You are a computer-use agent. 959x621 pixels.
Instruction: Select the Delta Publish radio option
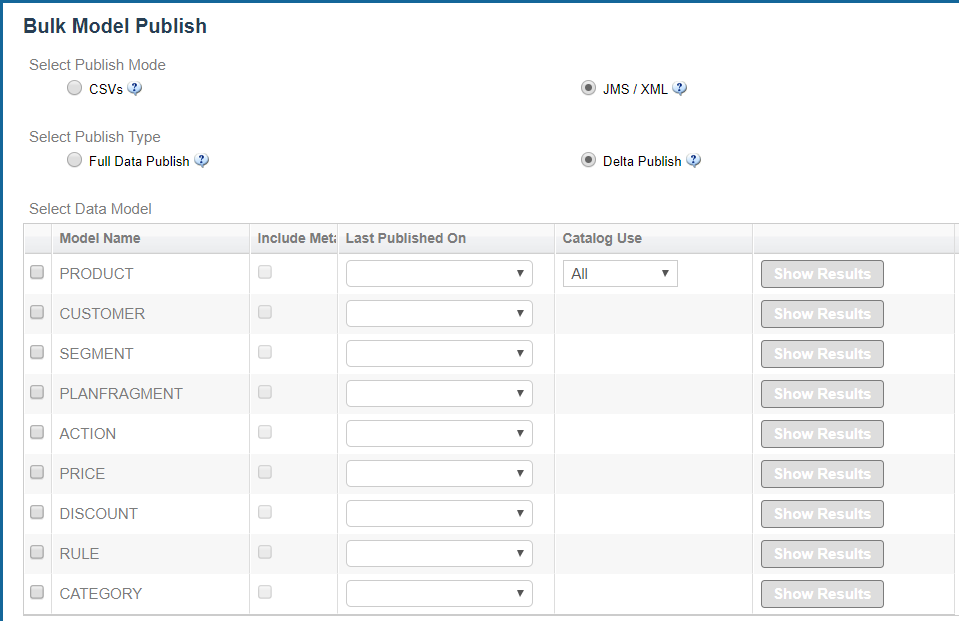pyautogui.click(x=588, y=160)
